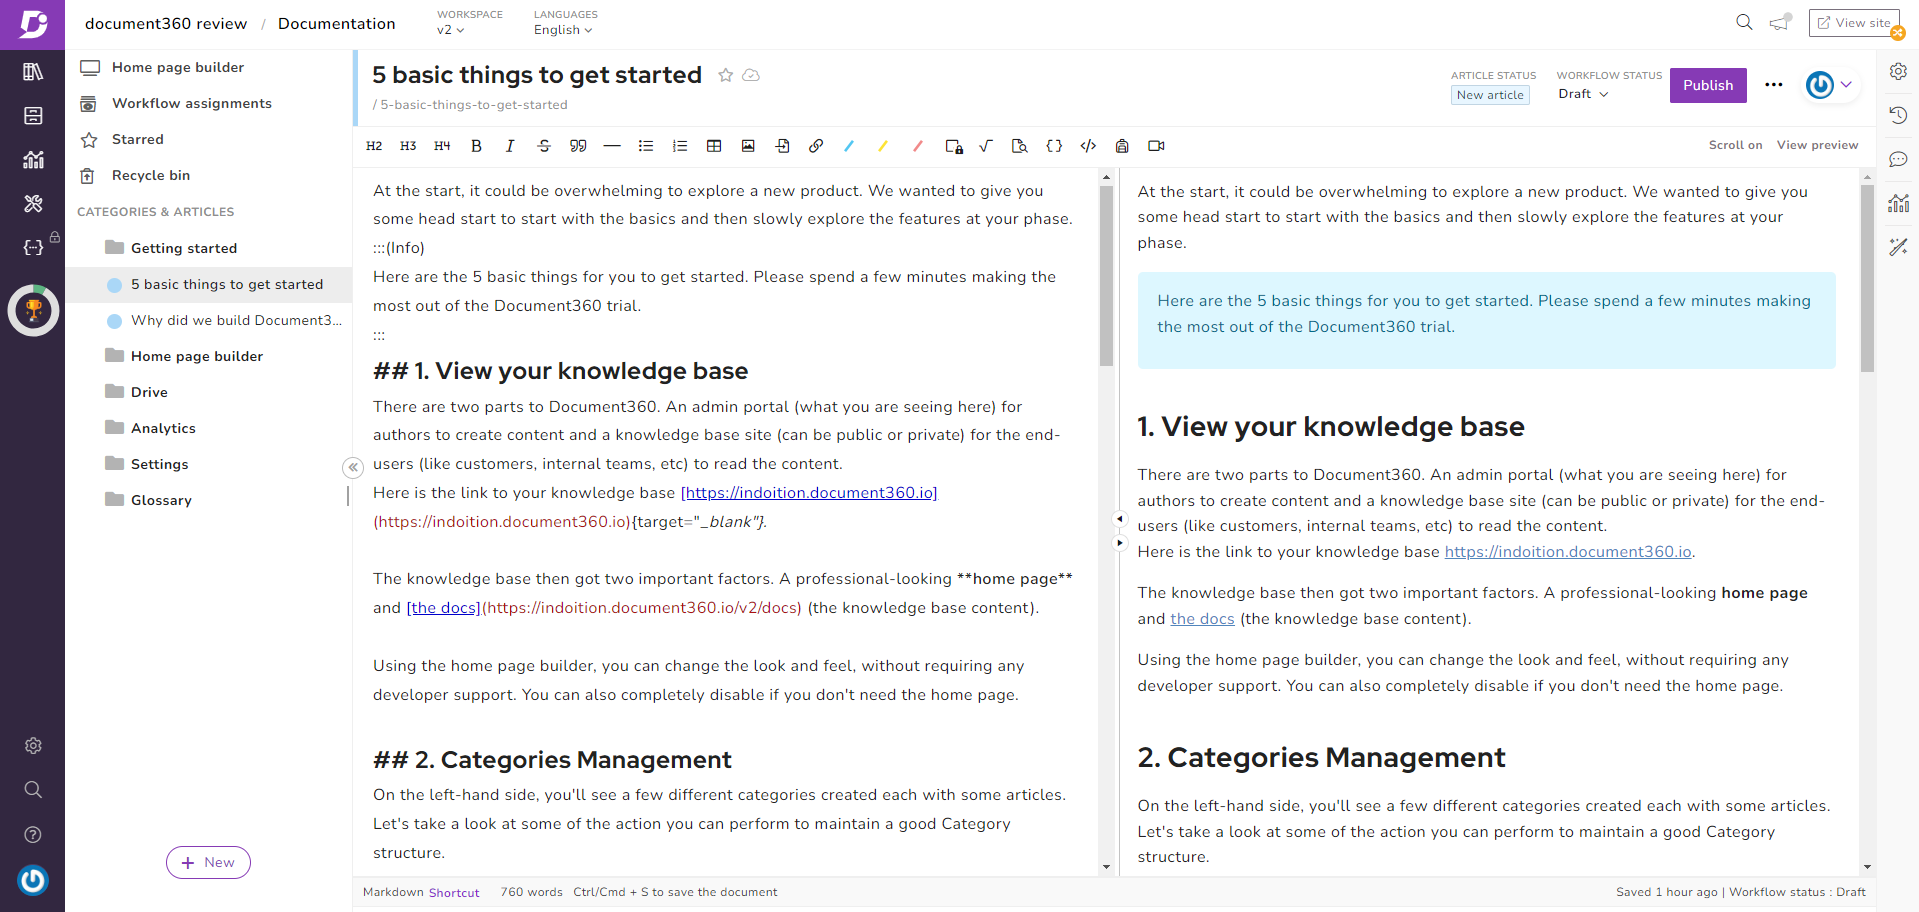
Task: Open article settings gear in right rail
Action: [1898, 71]
